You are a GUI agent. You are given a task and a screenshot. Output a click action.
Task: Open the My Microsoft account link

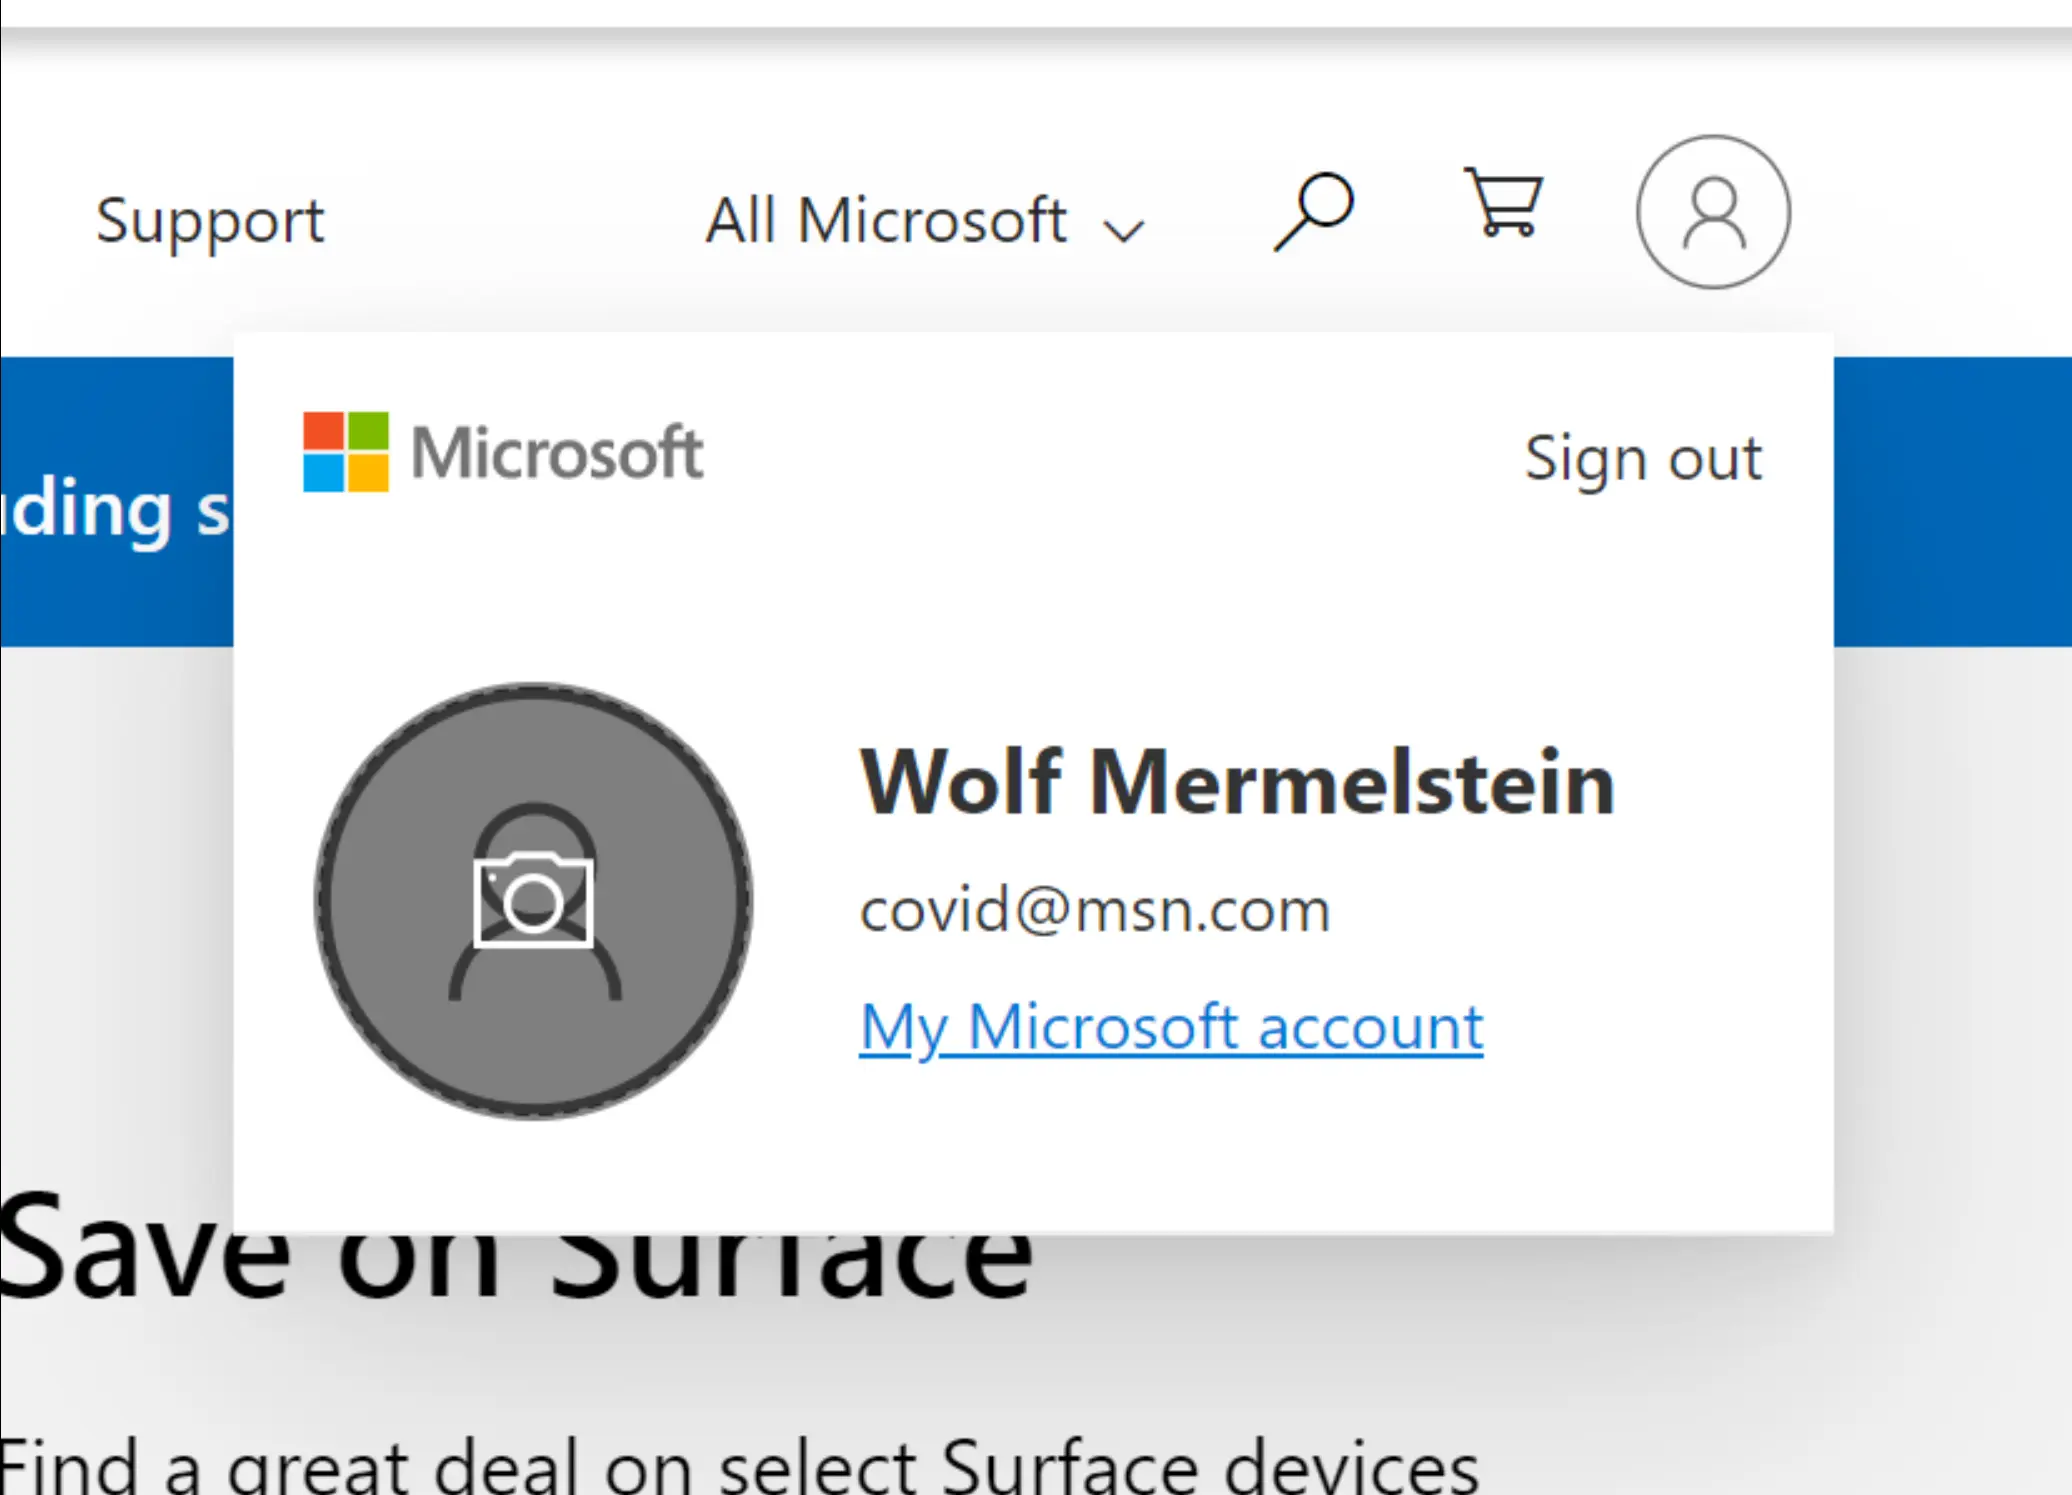click(1171, 1027)
